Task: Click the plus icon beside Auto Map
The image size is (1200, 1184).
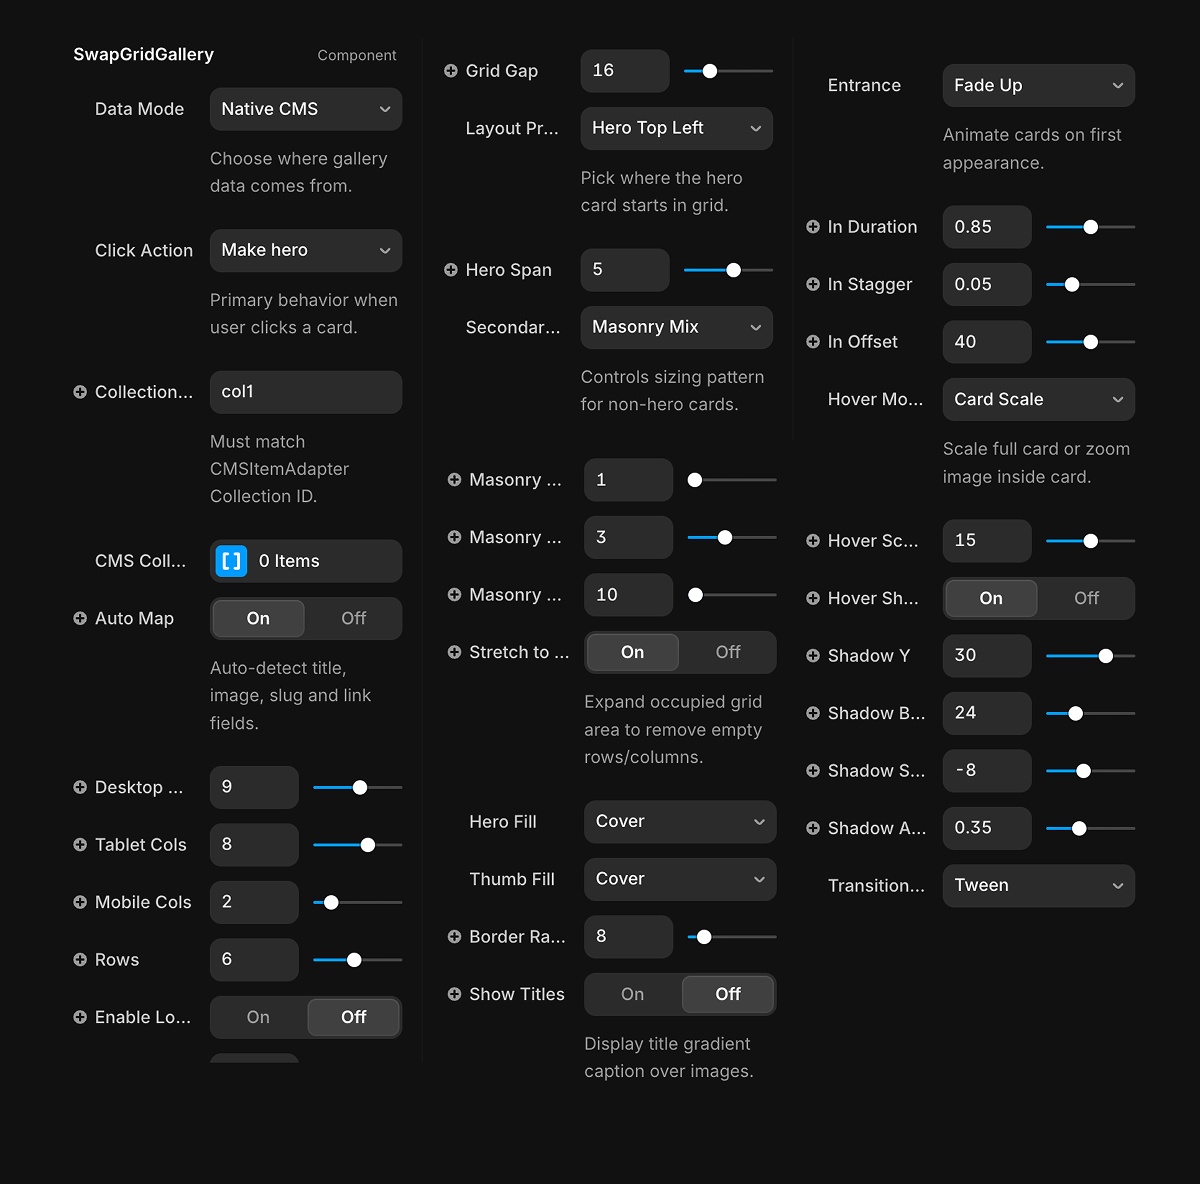Action: 80,618
